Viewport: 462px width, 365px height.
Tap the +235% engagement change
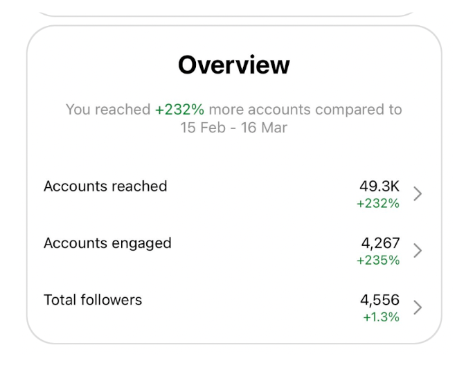click(378, 260)
